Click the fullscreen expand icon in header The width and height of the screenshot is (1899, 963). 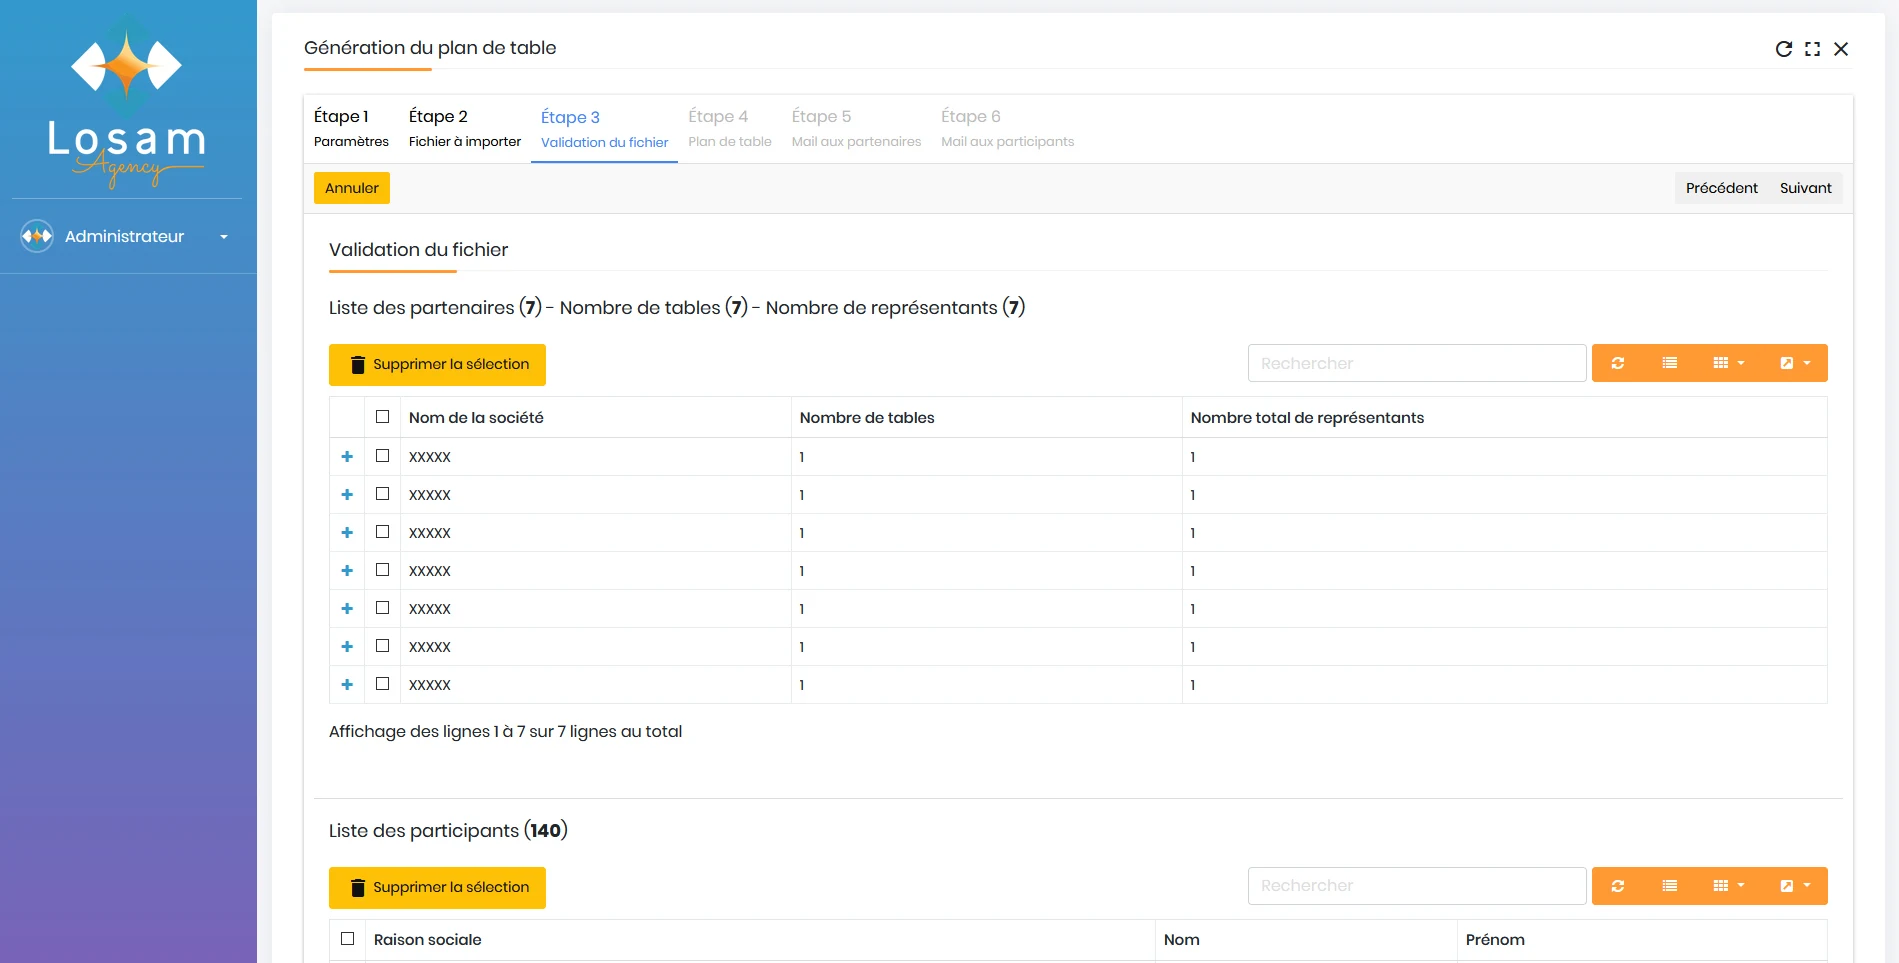tap(1812, 49)
